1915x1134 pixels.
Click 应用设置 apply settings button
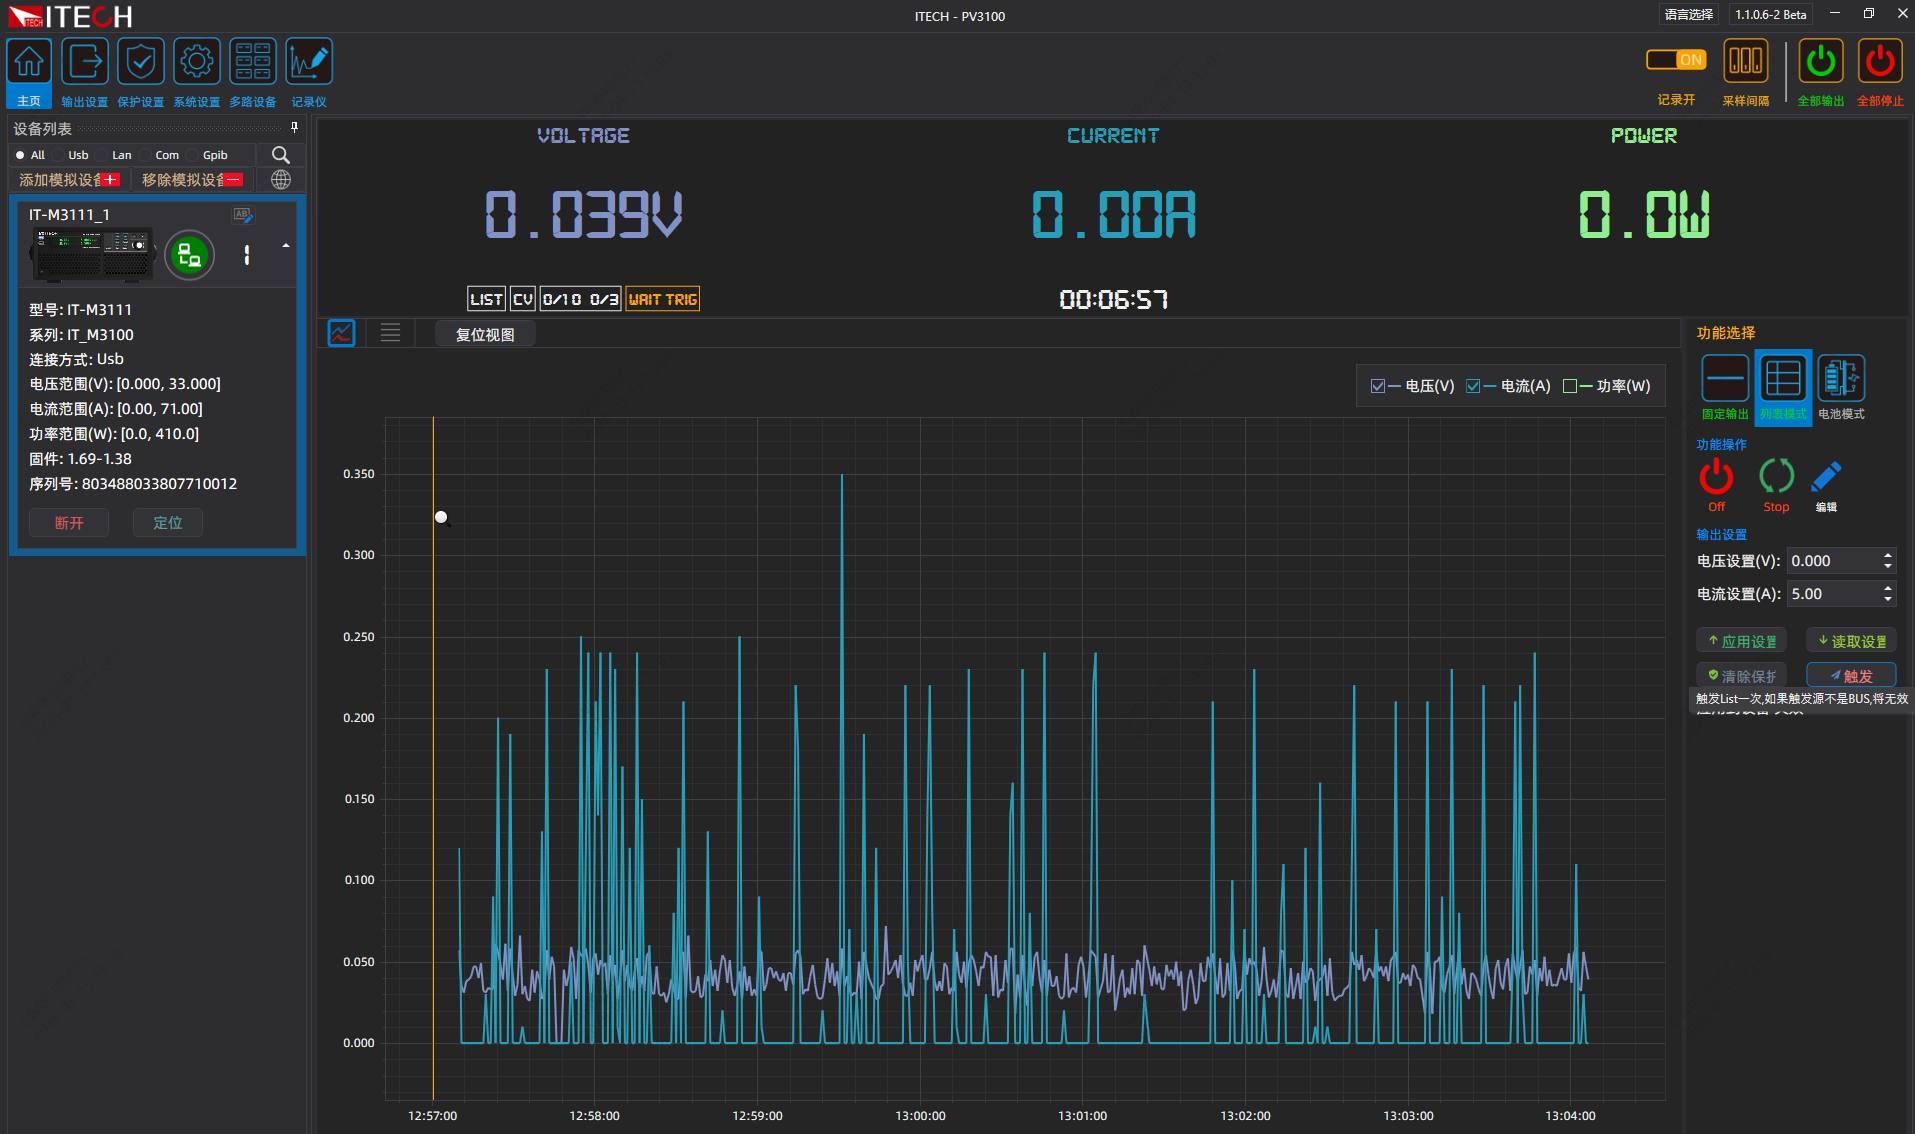tap(1741, 641)
